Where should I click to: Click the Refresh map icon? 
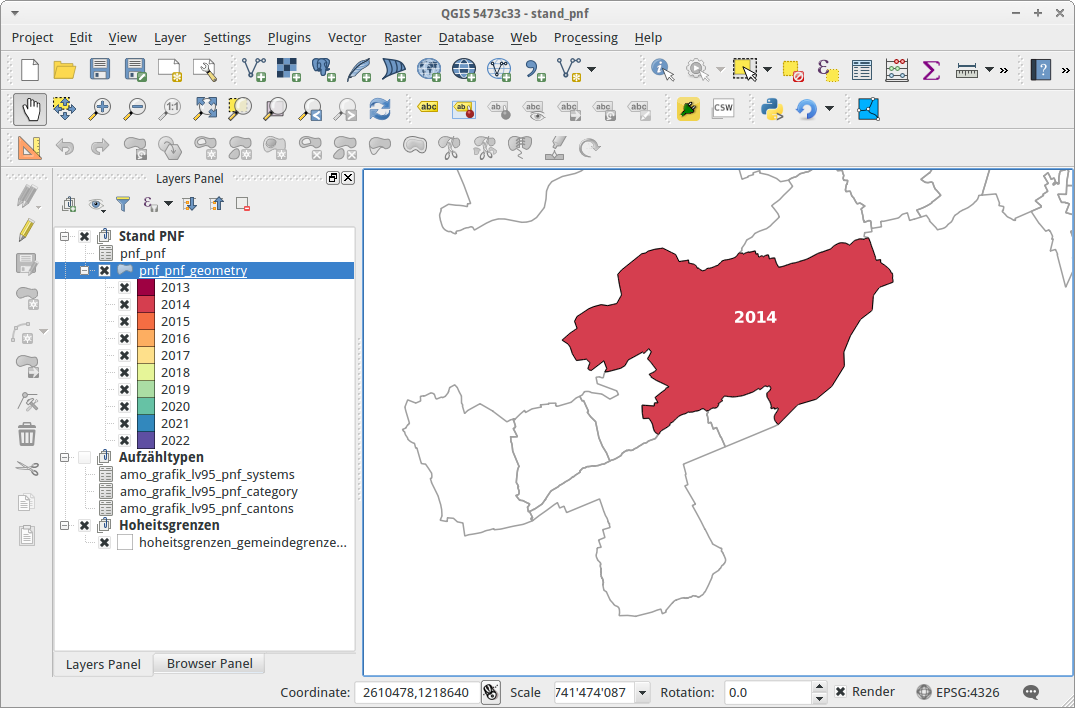pos(380,109)
